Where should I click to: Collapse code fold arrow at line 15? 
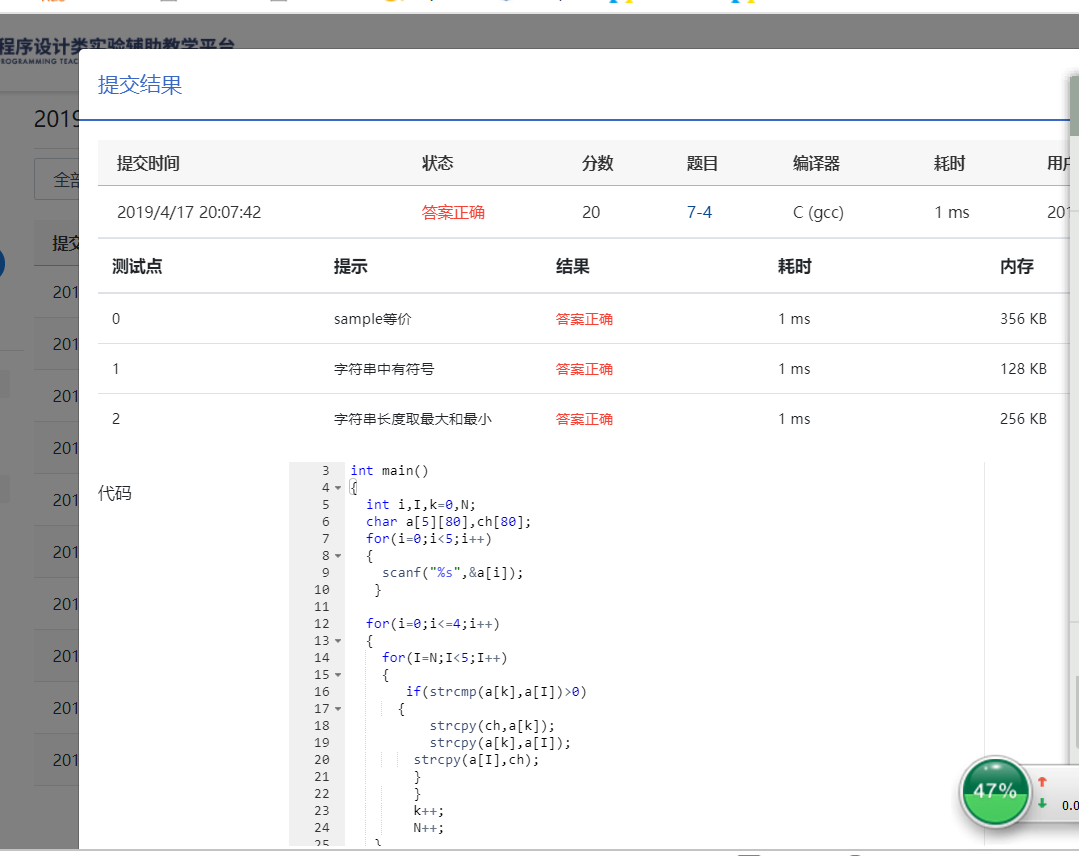pos(338,675)
